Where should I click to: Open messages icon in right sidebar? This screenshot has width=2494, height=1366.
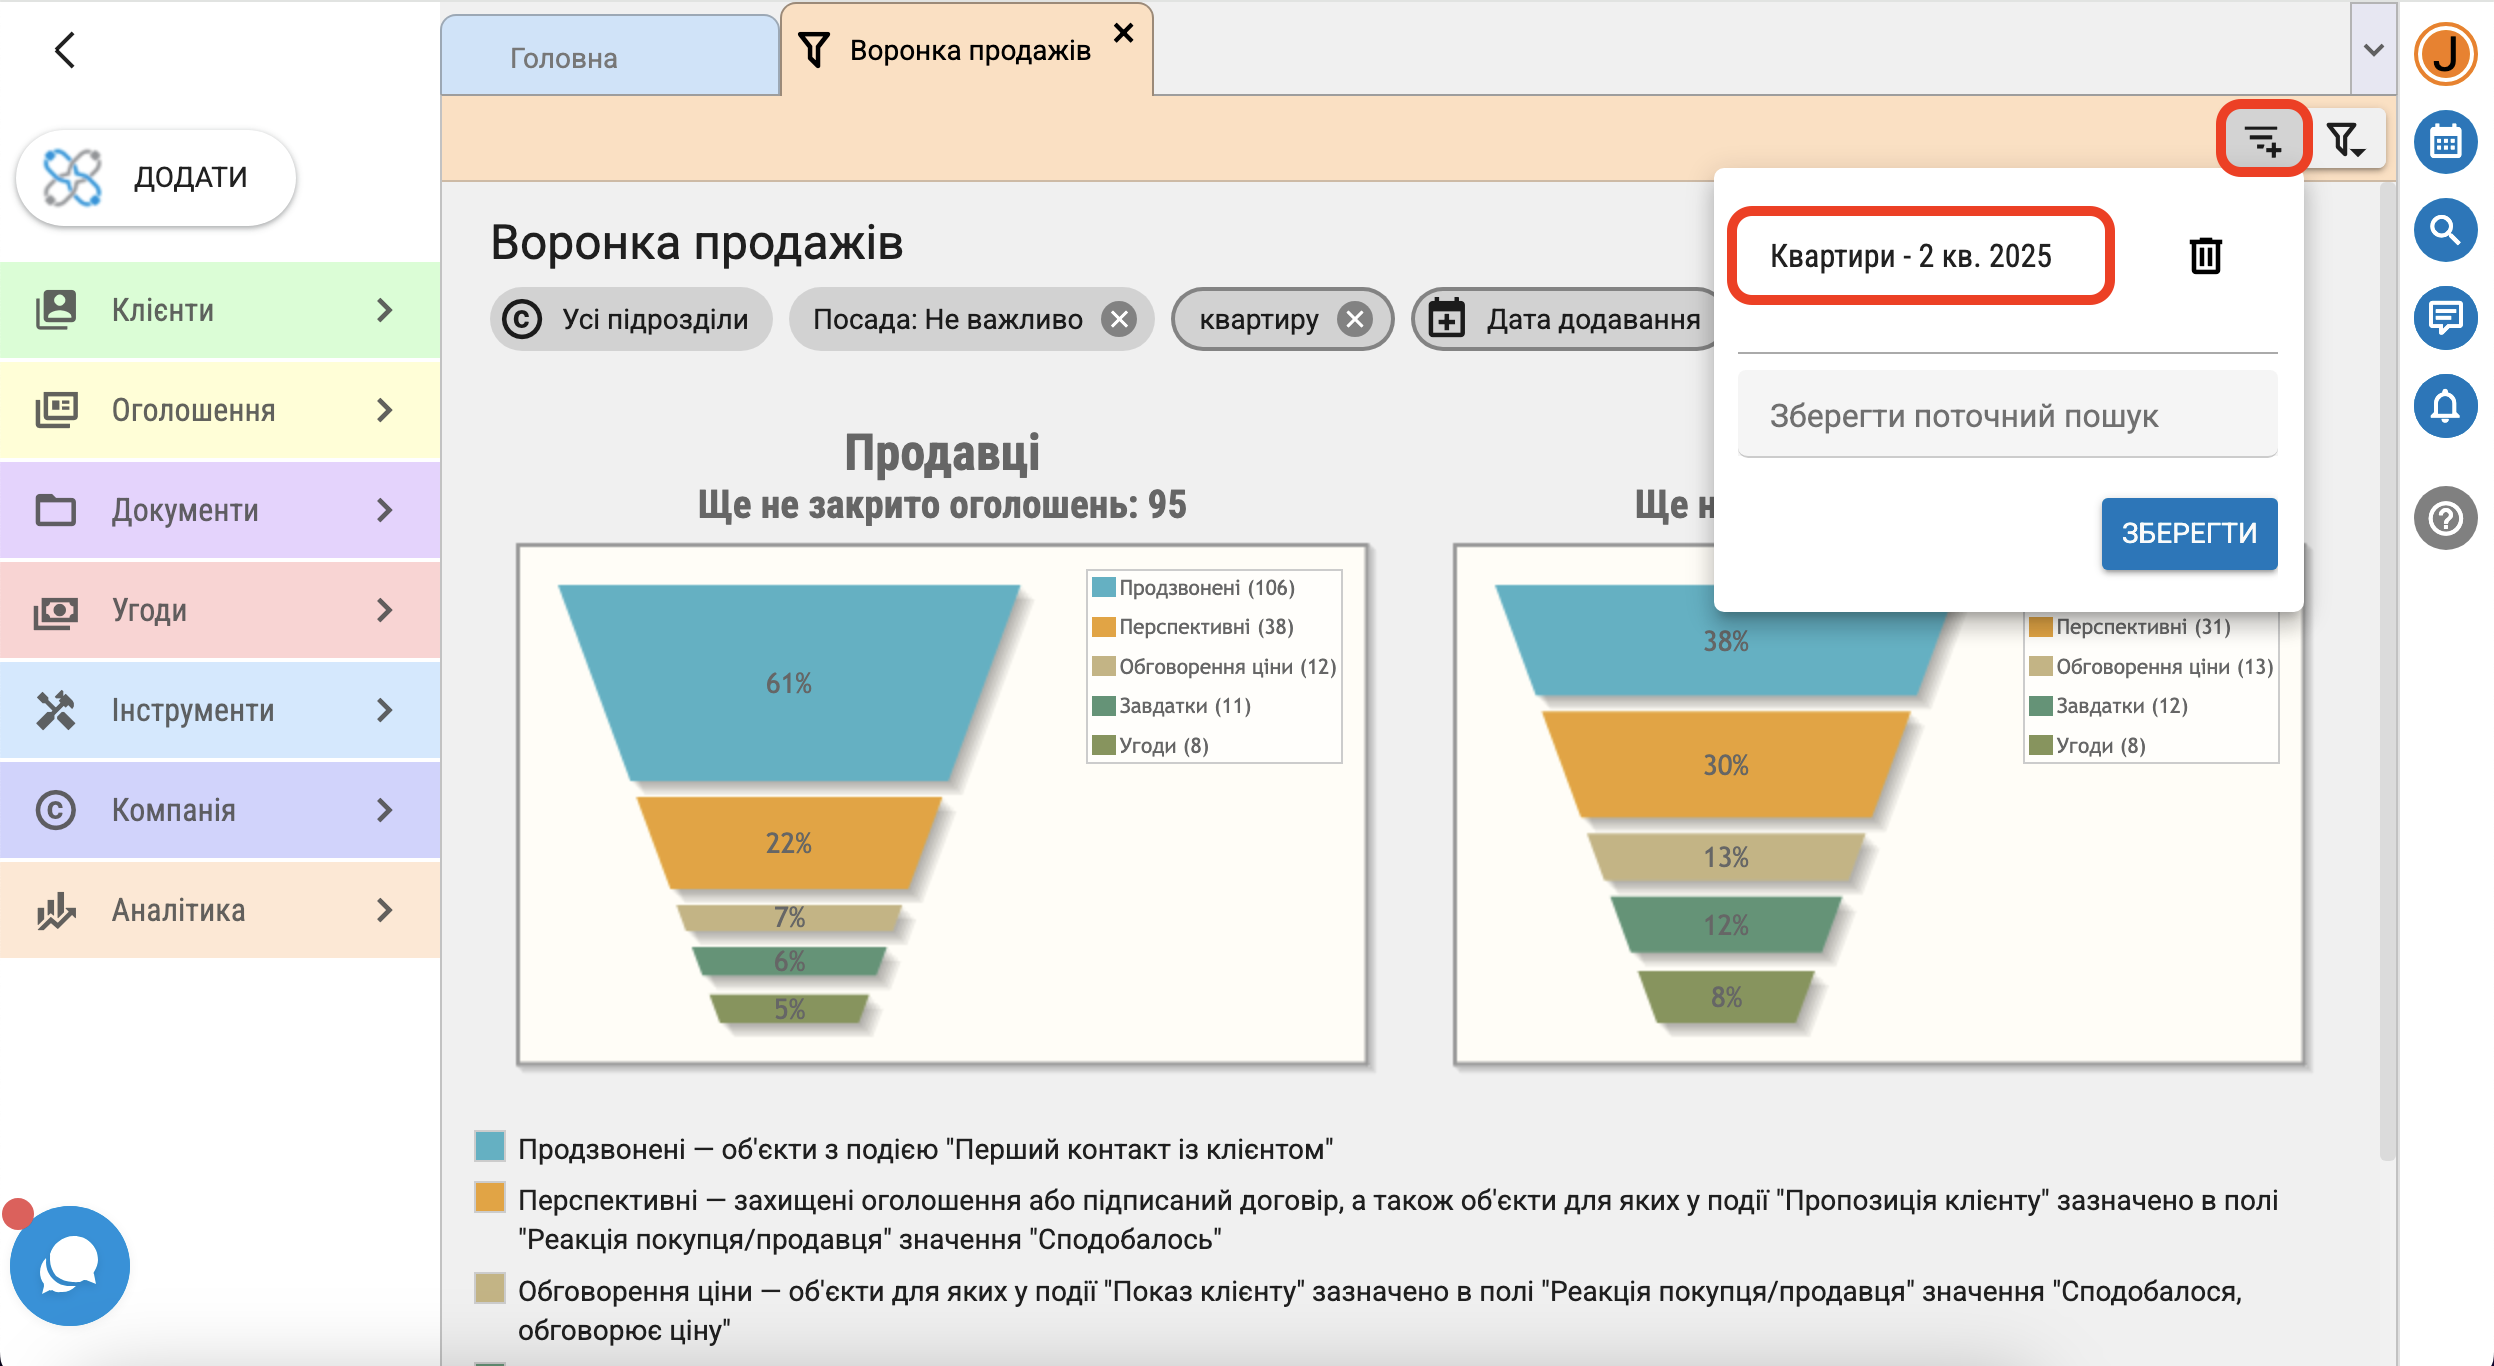pos(2445,318)
